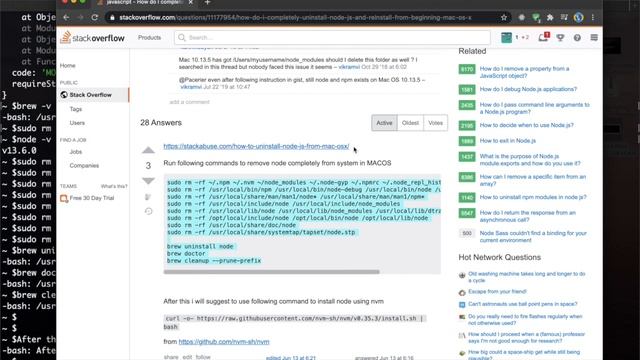The image size is (640, 360).
Task: Add a comment under the question
Action: tap(190, 102)
